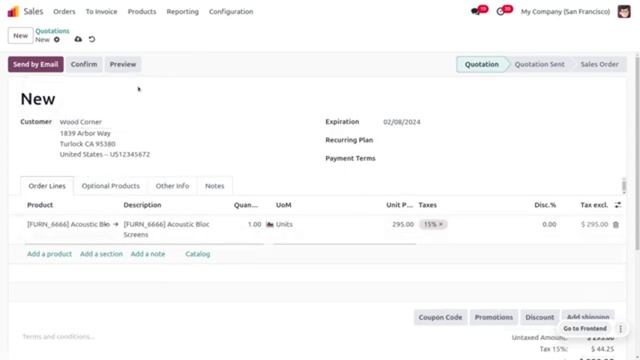Click the $ 295.00 subtotal cell
This screenshot has width=640, height=360.
pos(595,224)
